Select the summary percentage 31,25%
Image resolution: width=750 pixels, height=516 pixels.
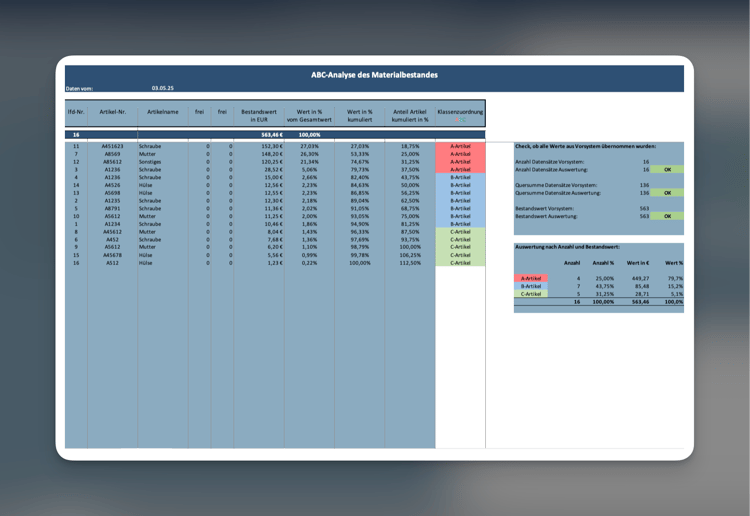coord(605,294)
